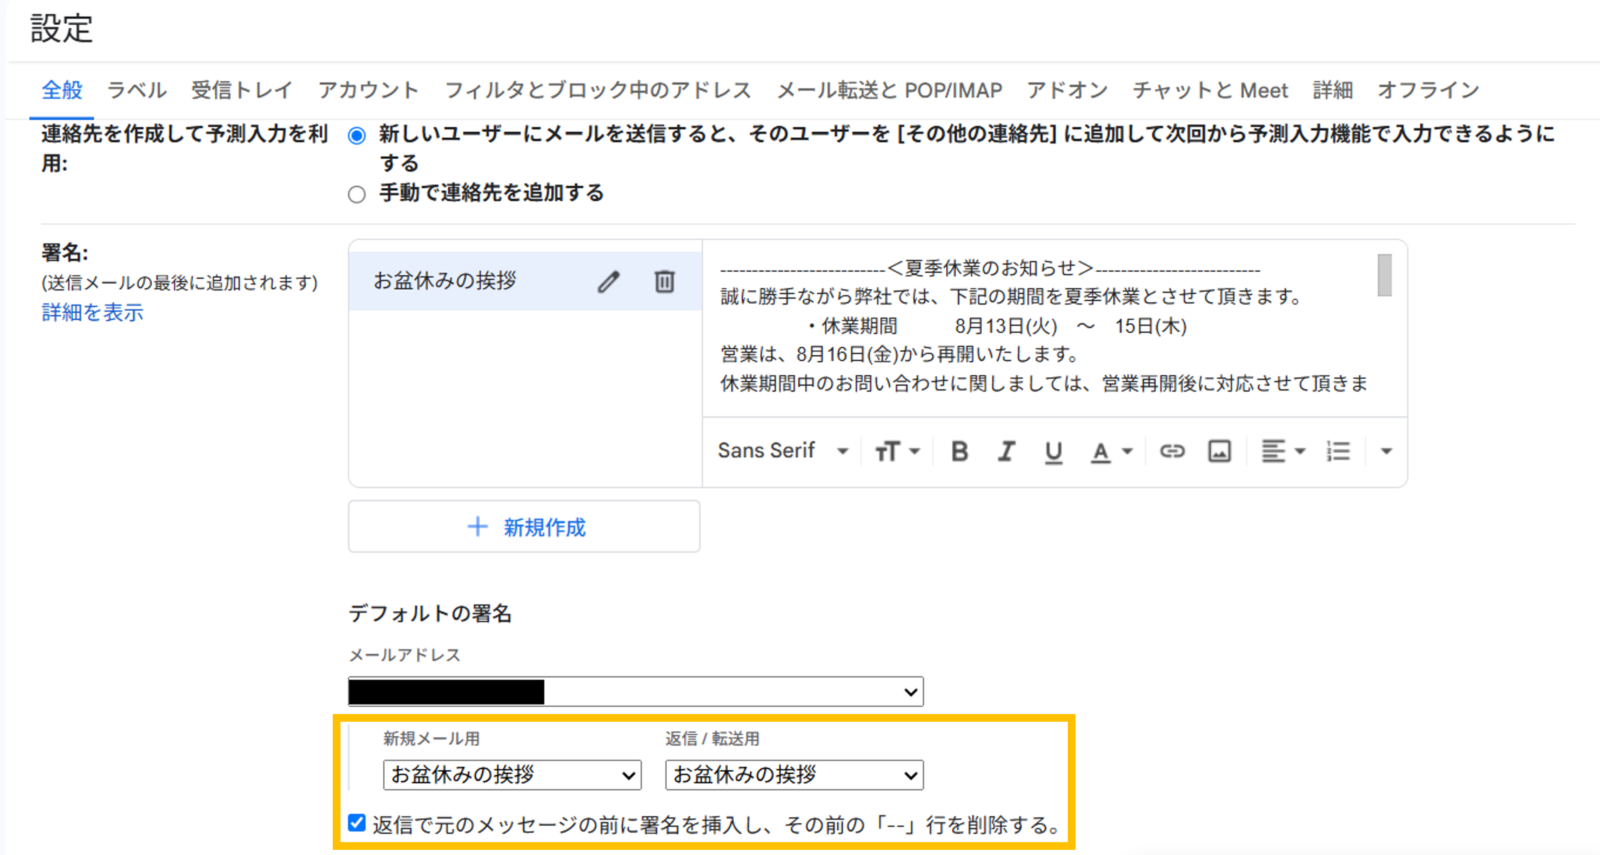
Task: Open the メールアドレス dropdown
Action: tap(635, 691)
